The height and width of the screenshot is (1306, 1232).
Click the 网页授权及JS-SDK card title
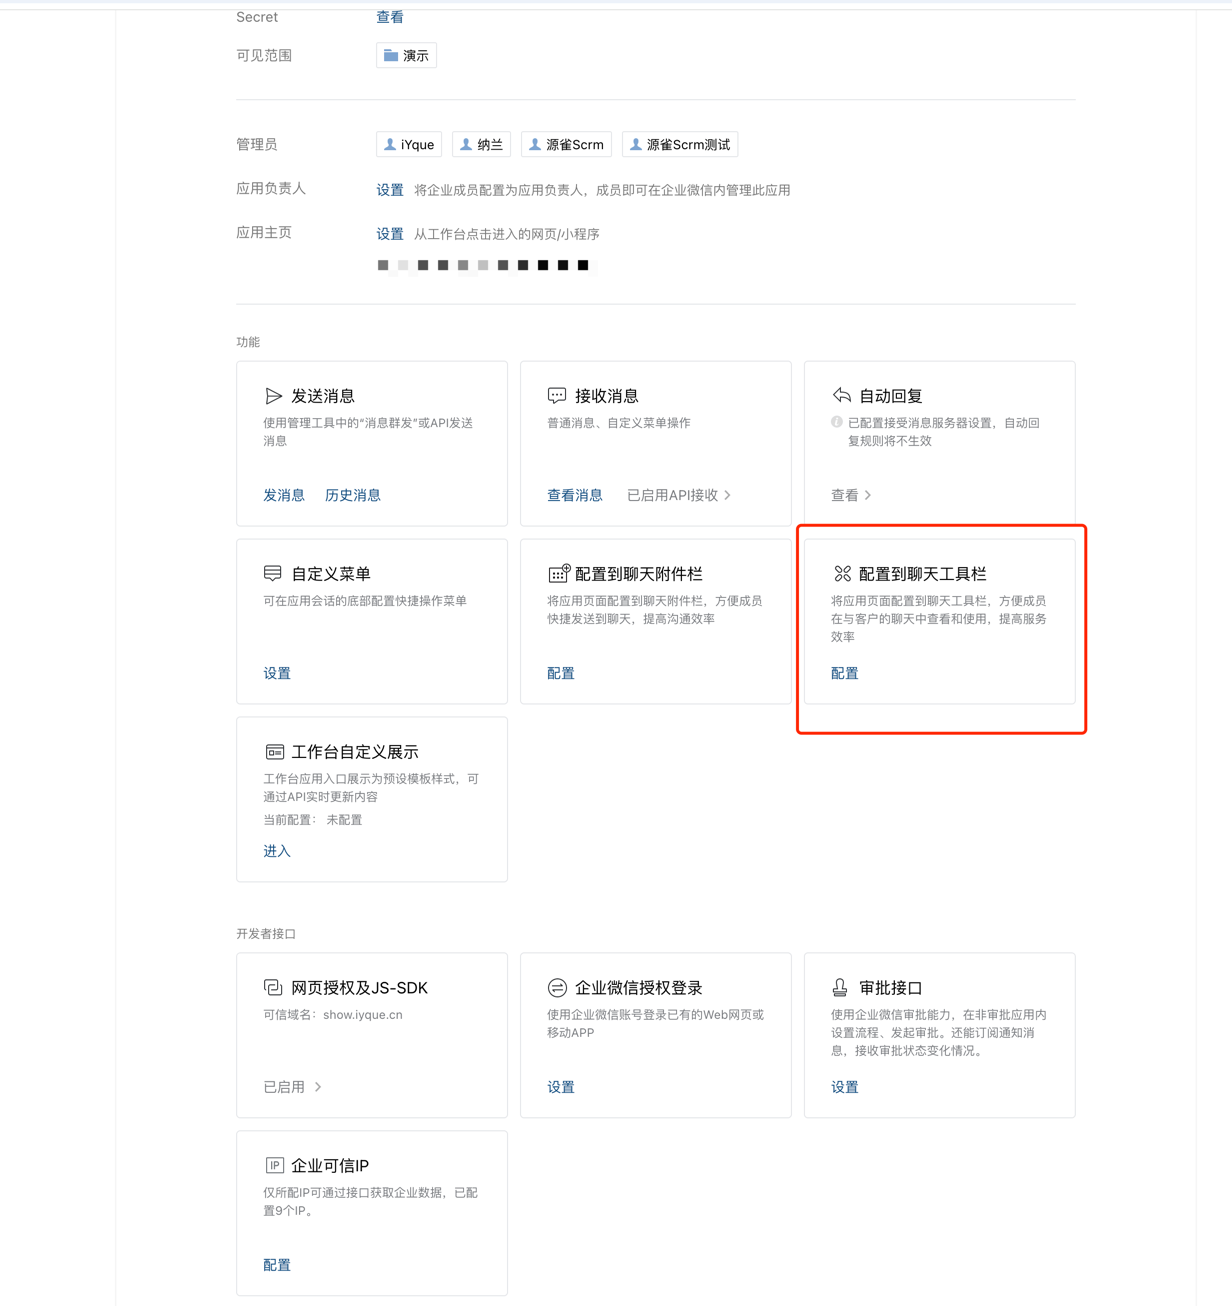tap(360, 988)
